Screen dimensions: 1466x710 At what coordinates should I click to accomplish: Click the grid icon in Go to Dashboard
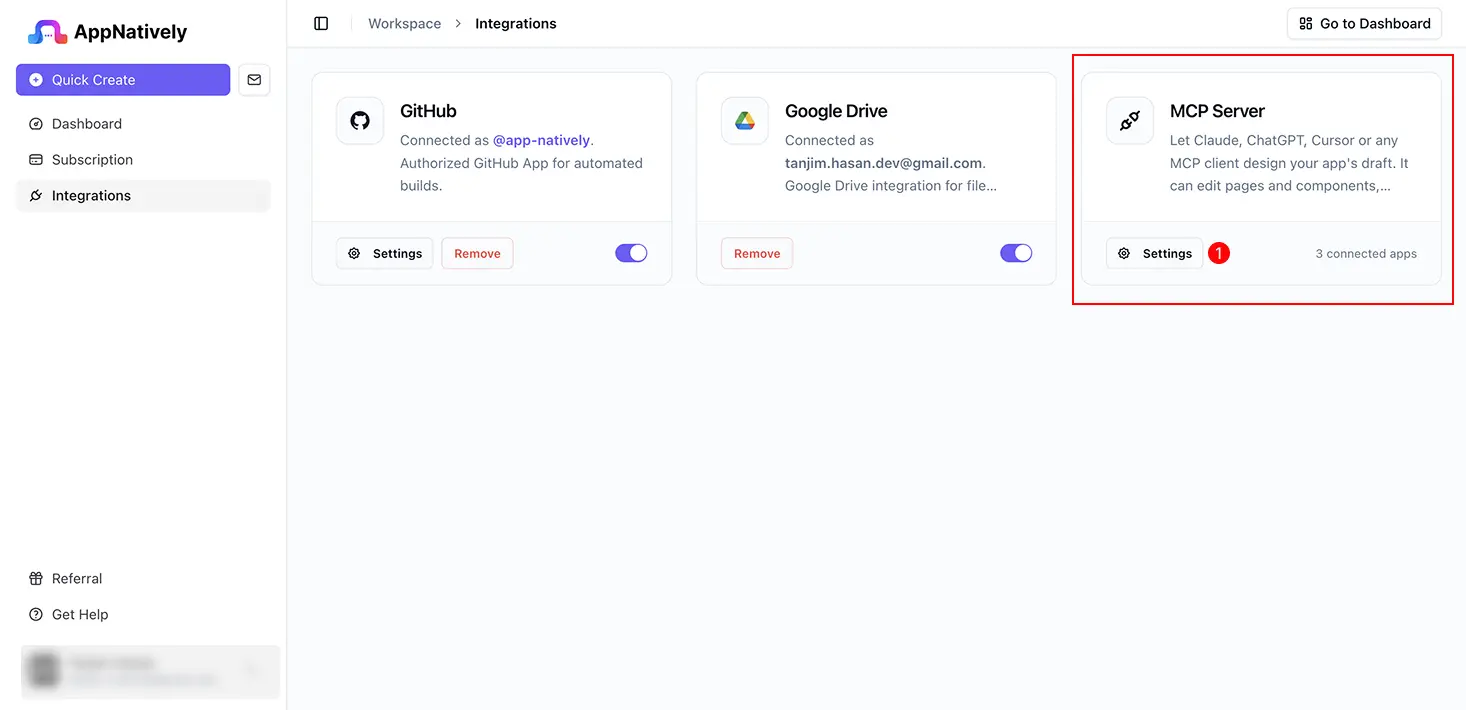[x=1306, y=23]
